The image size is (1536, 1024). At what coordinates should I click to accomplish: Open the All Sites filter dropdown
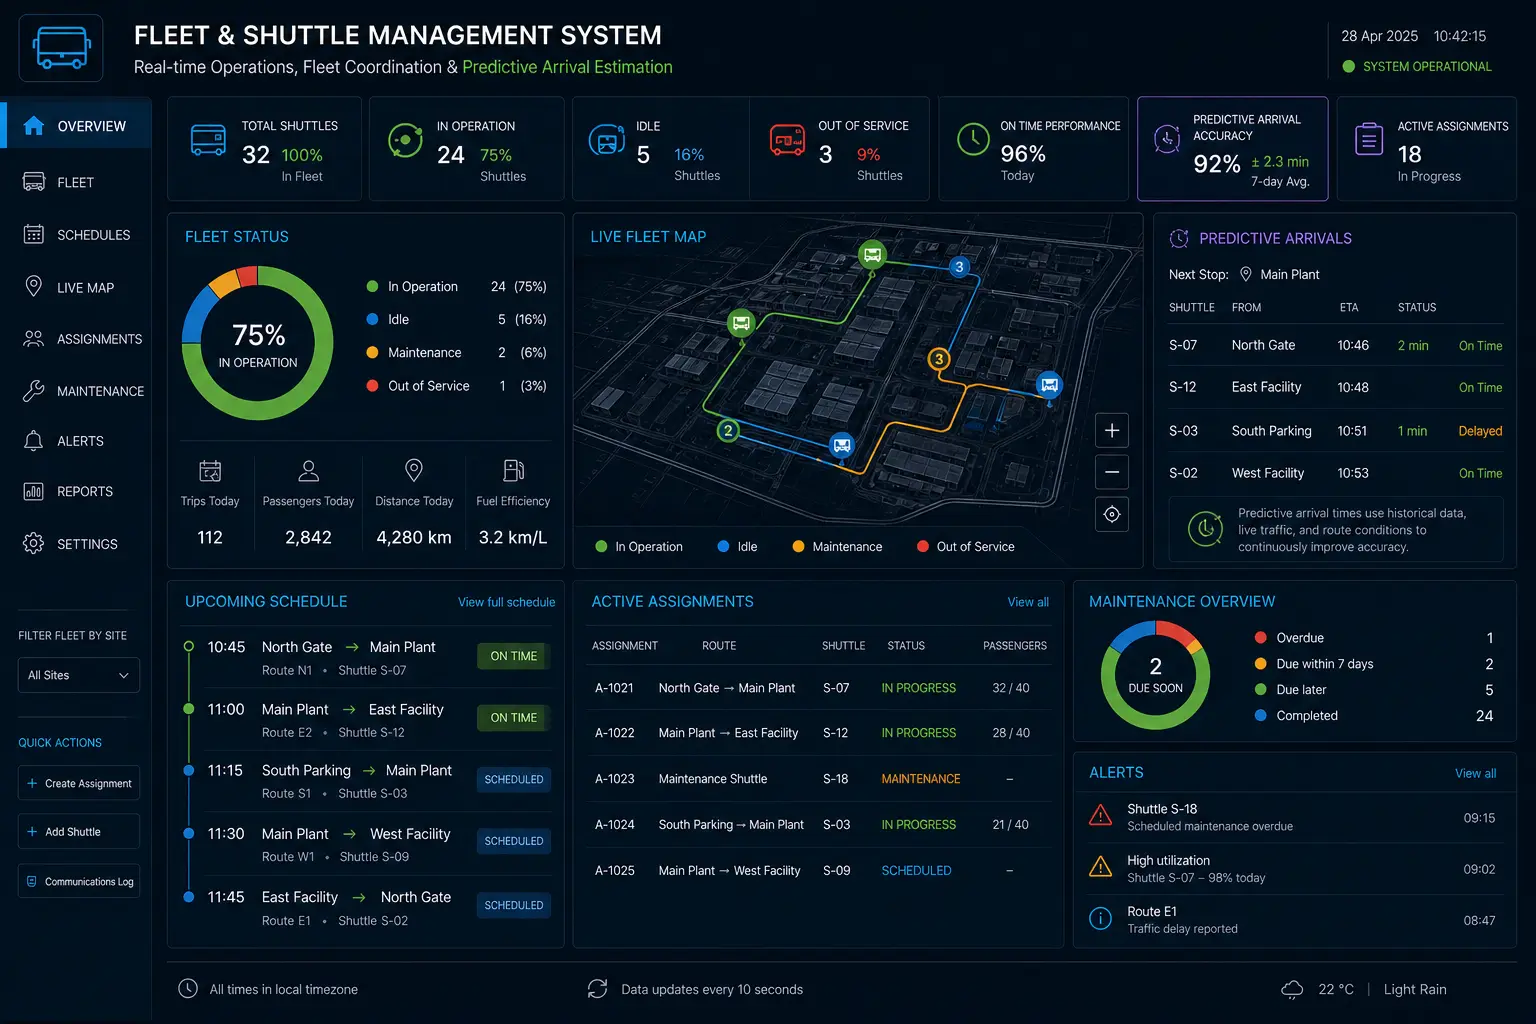coord(79,675)
